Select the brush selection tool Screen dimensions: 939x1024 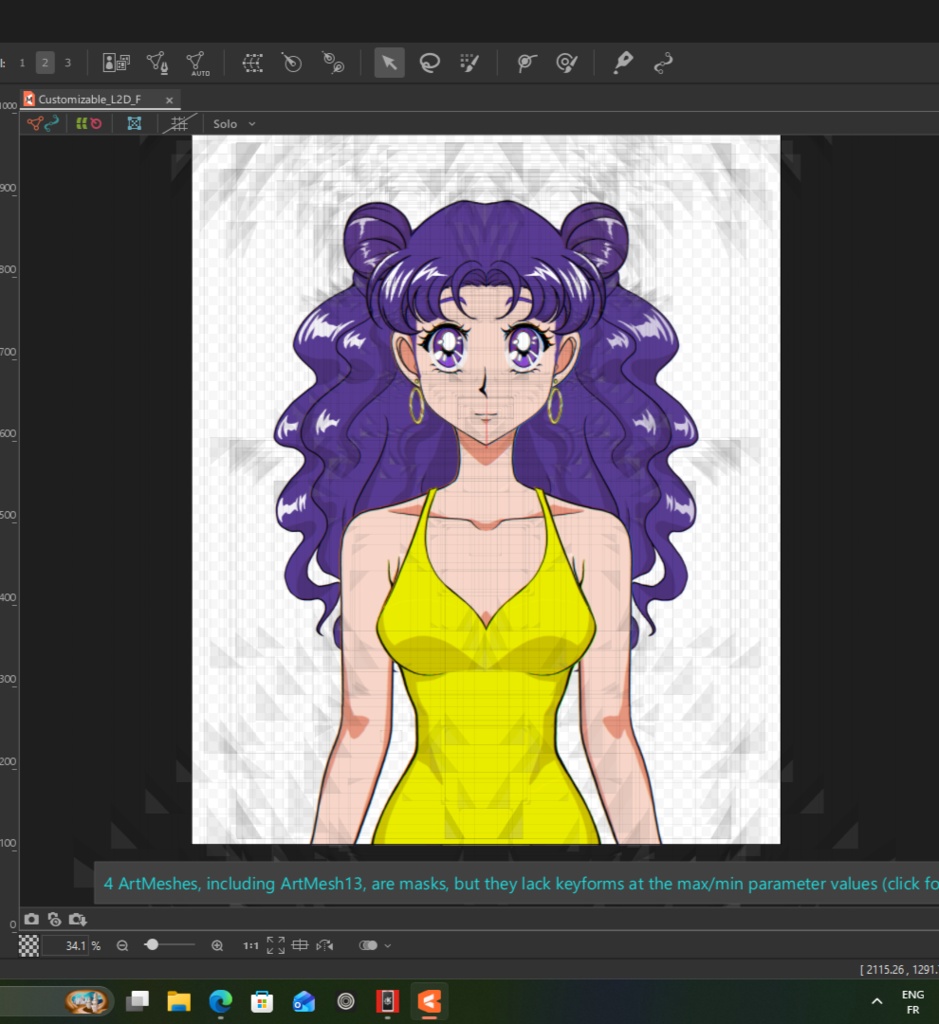pos(469,63)
